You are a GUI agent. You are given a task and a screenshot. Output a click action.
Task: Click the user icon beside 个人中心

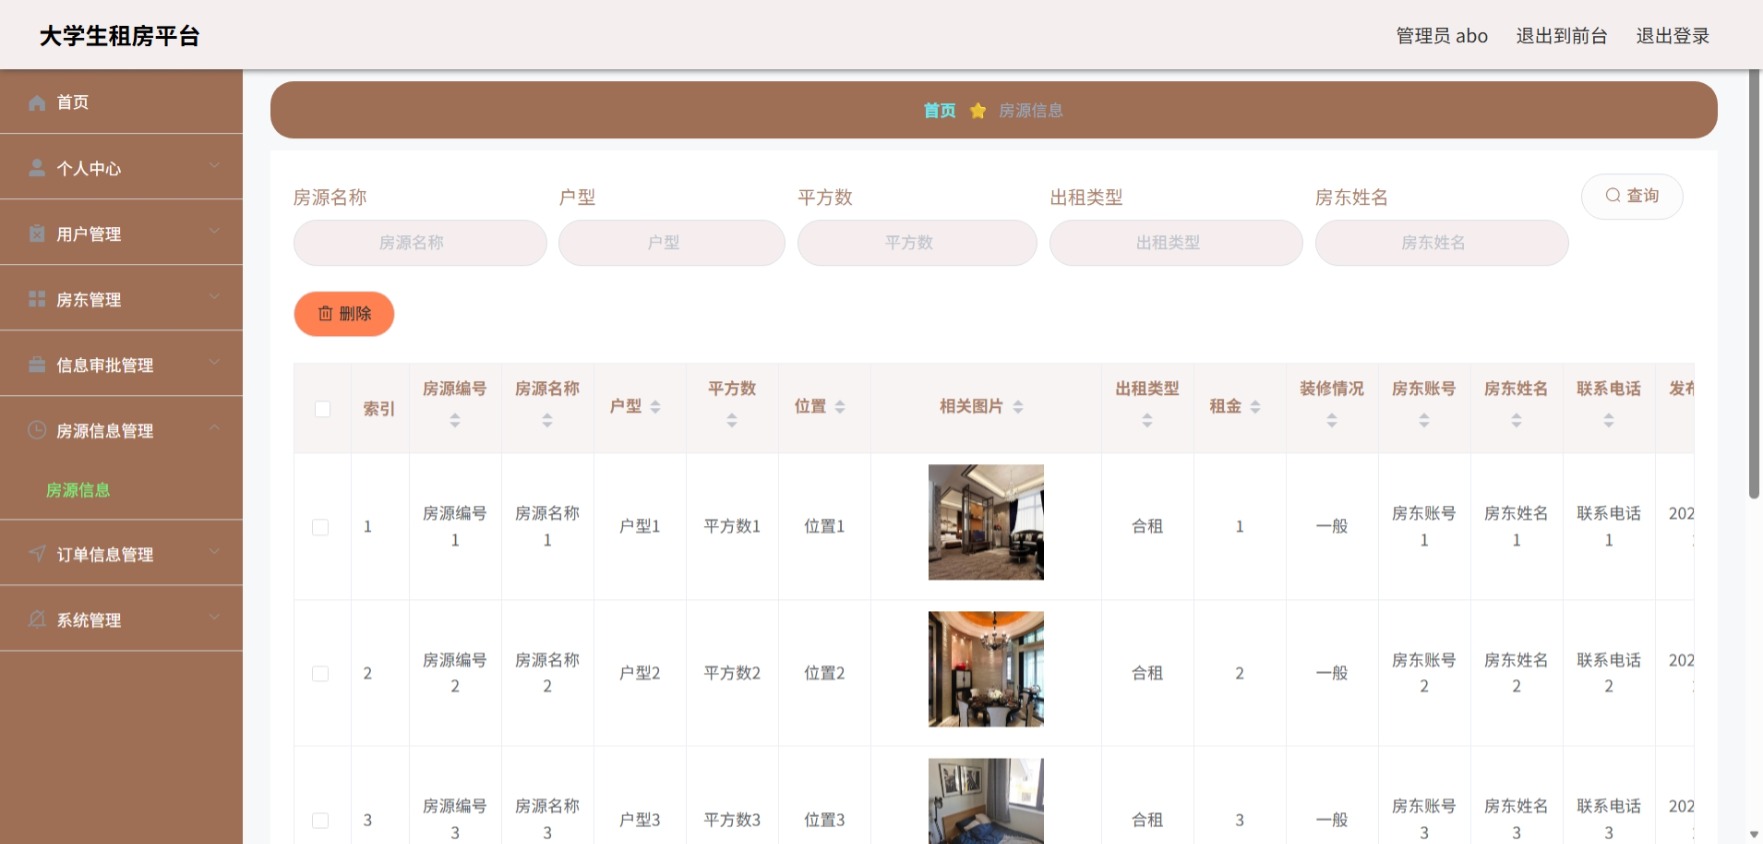(37, 168)
